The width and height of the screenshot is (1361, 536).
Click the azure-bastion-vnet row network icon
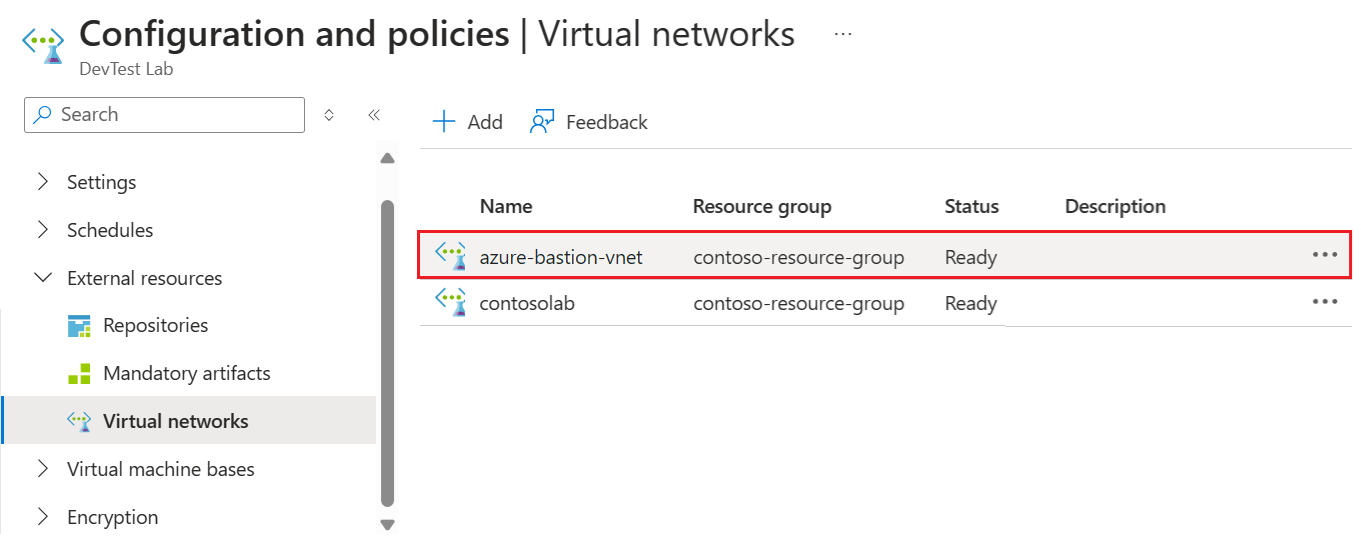coord(452,255)
